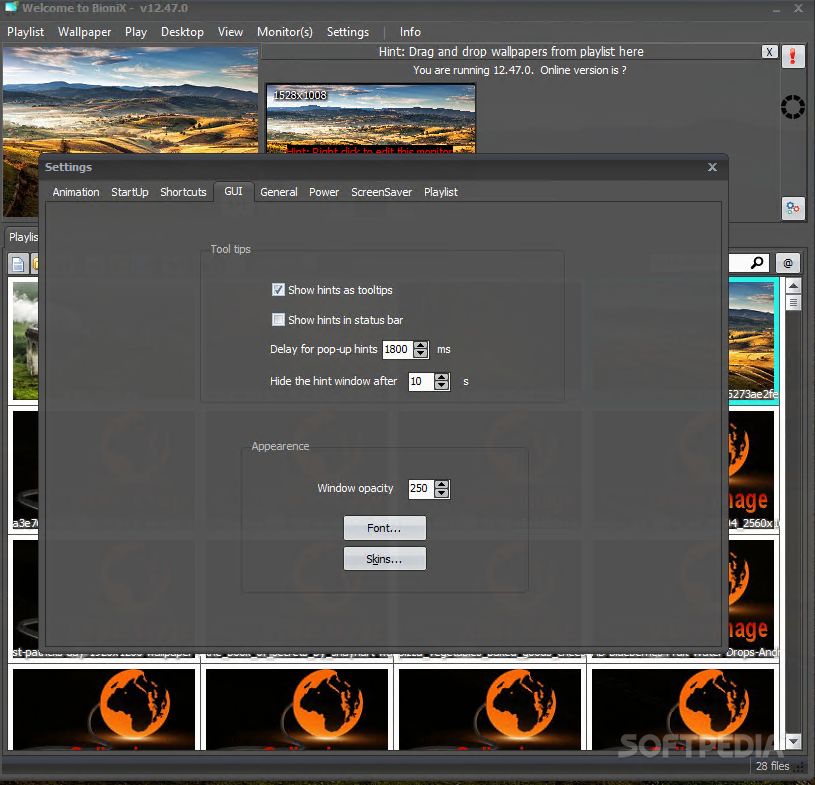
Task: Click the playlist scrollbar thumb
Action: point(793,302)
